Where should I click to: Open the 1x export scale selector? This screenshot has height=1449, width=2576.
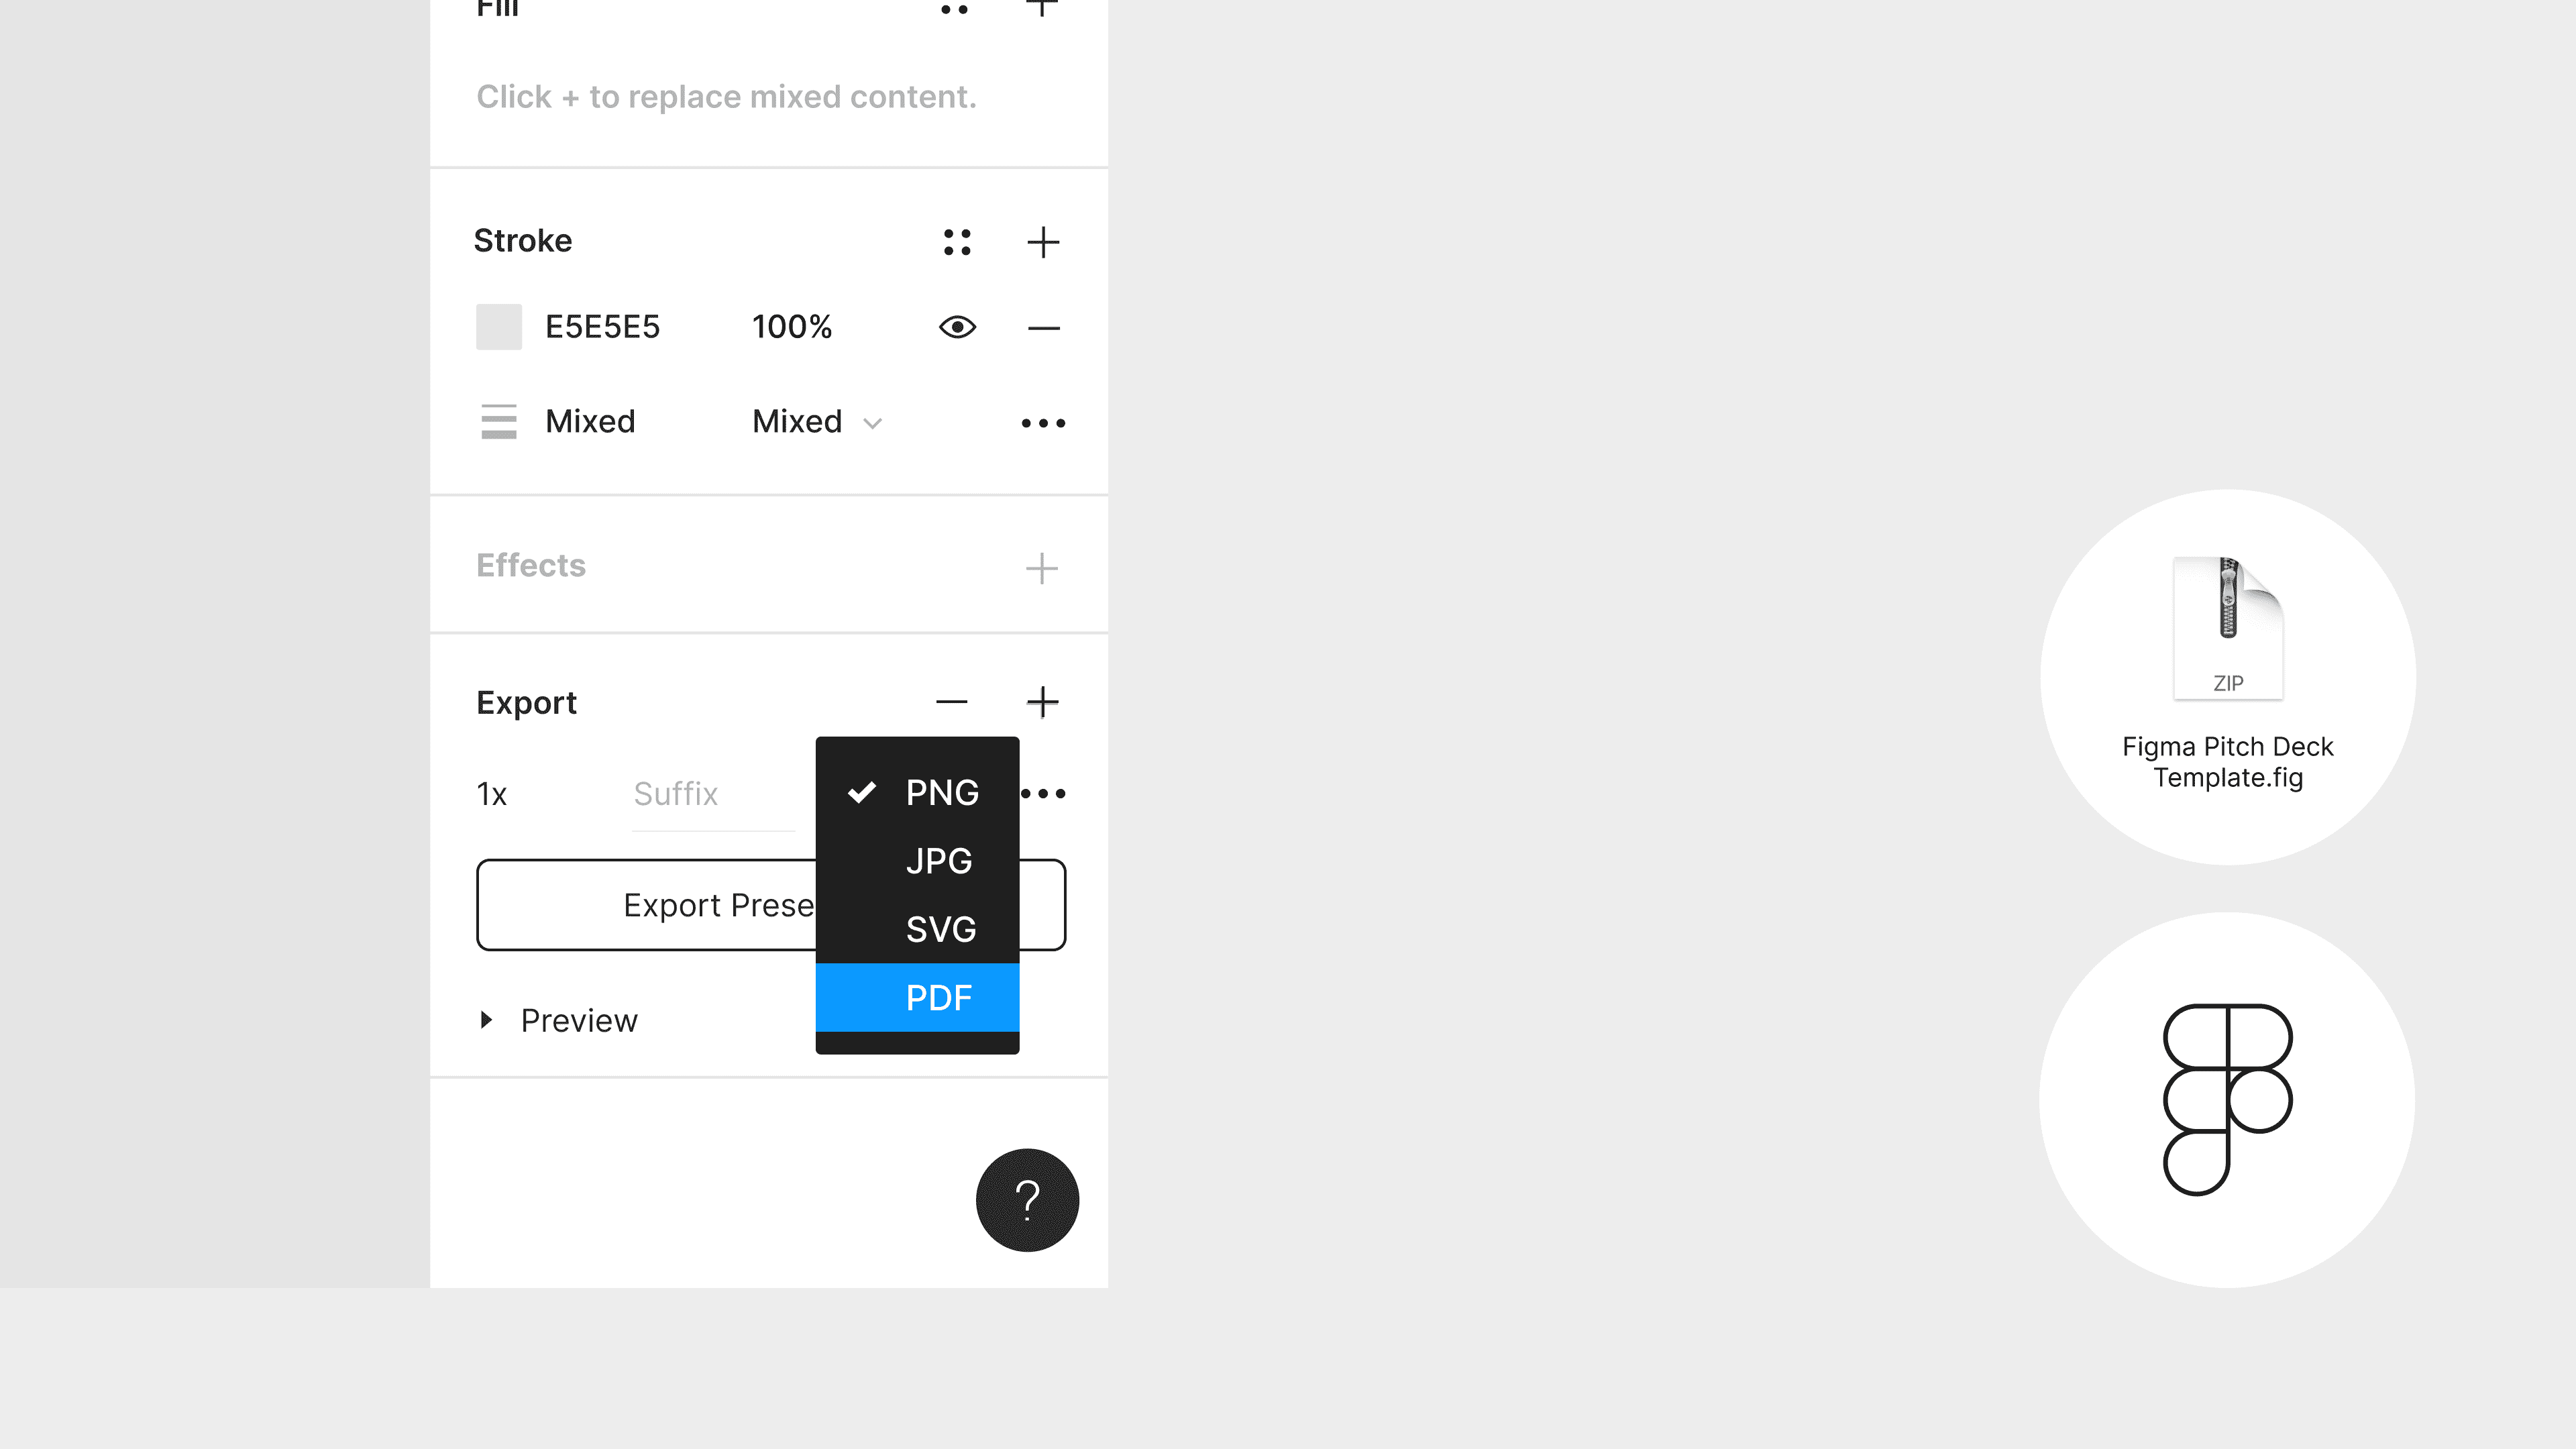(x=492, y=794)
